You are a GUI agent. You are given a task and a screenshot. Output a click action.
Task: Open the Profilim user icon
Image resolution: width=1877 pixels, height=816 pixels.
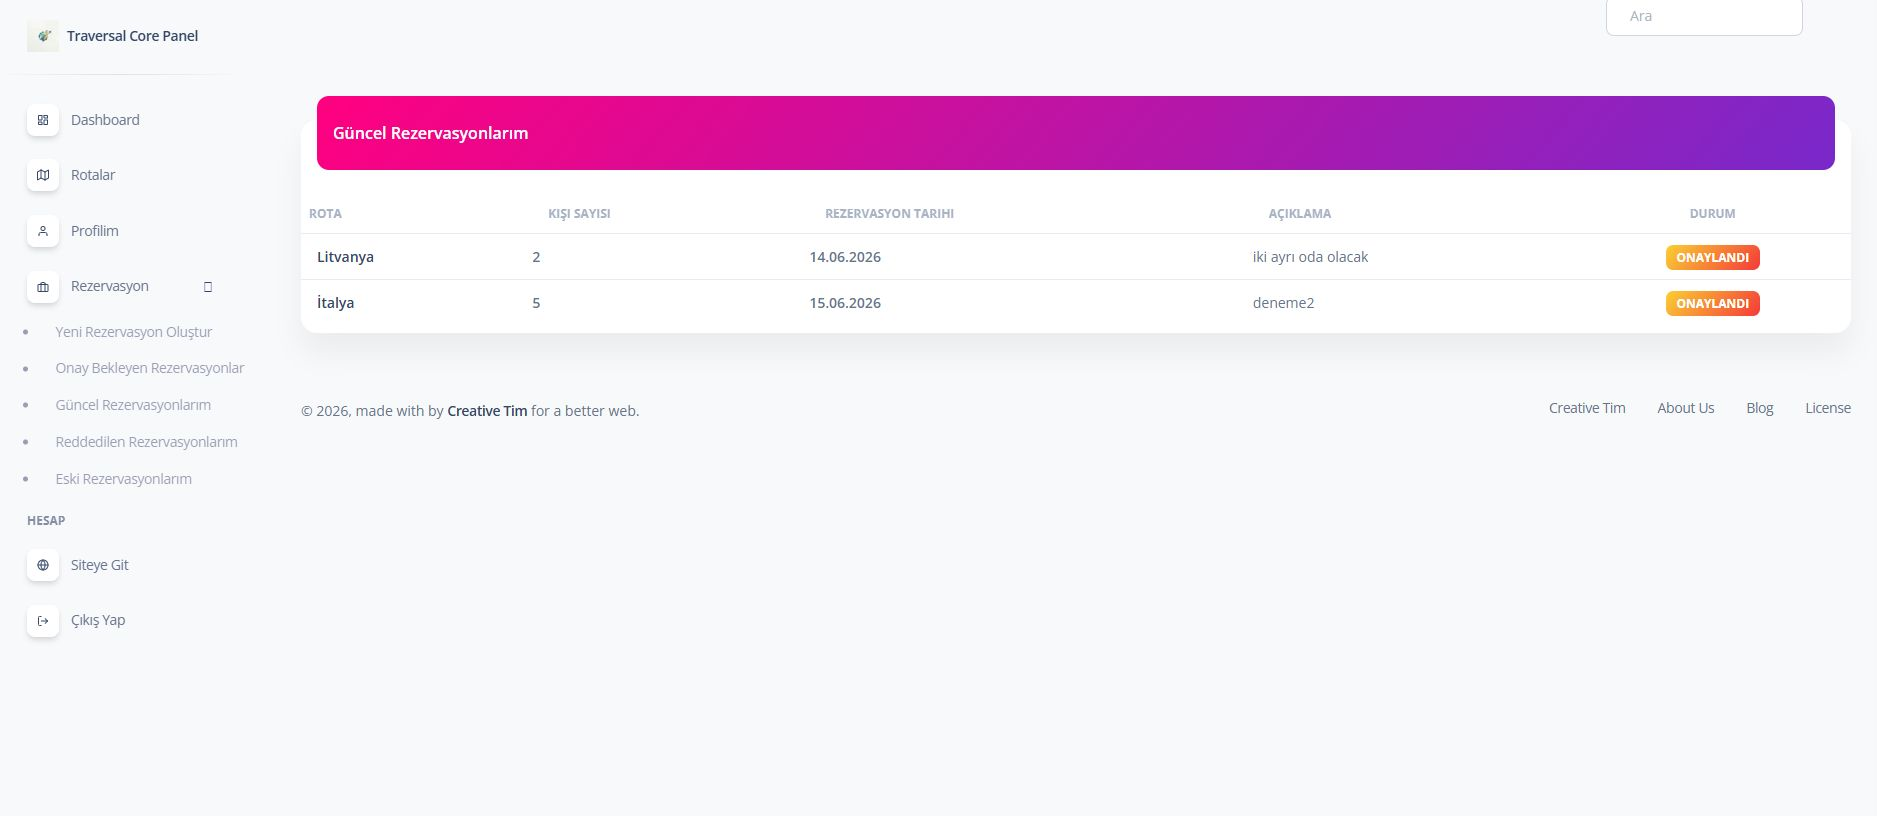click(x=43, y=231)
